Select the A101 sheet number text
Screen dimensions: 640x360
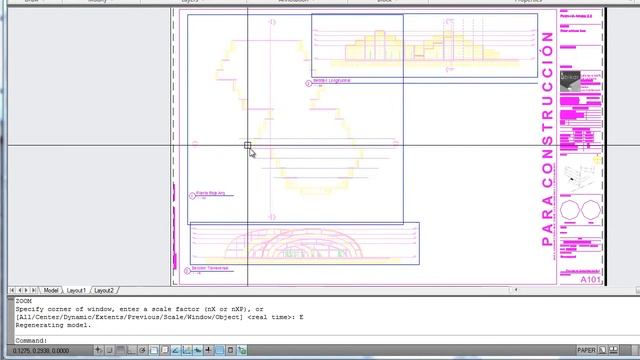(590, 280)
